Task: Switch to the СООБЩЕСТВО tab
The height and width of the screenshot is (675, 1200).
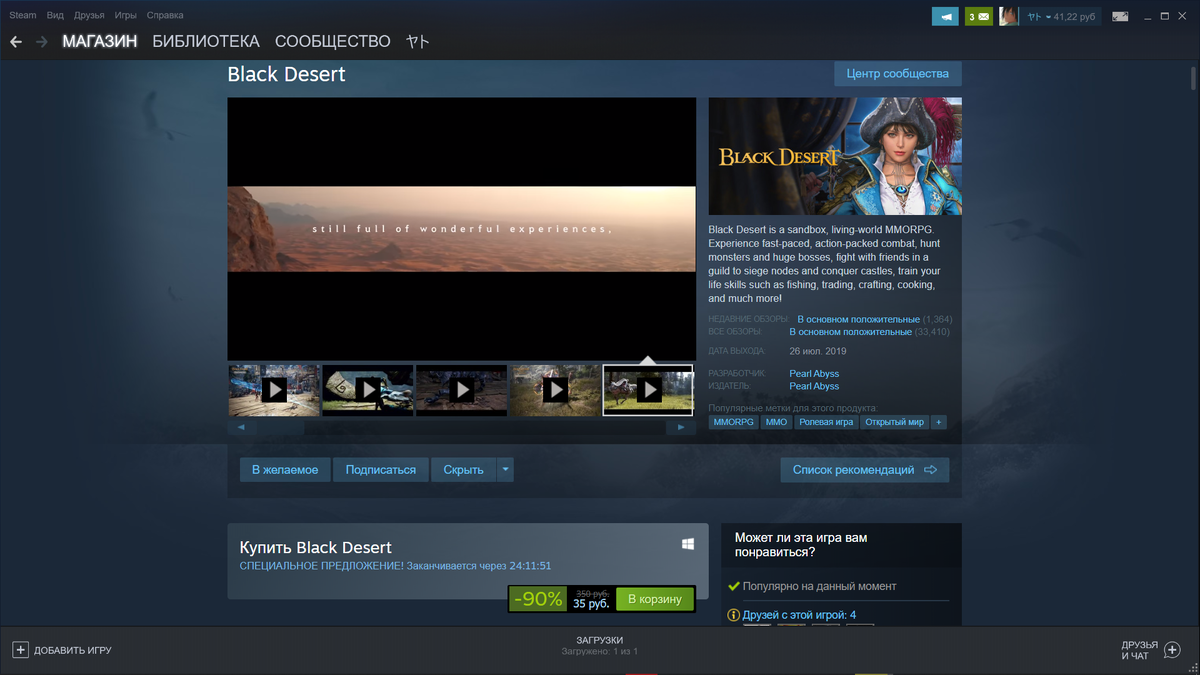Action: pos(333,42)
